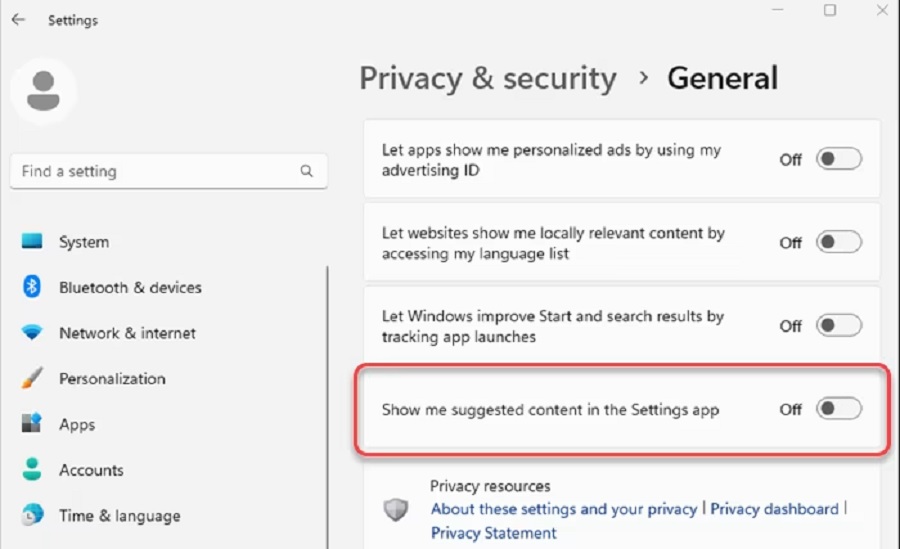Click the Find a setting search box
The width and height of the screenshot is (900, 549).
pos(168,171)
